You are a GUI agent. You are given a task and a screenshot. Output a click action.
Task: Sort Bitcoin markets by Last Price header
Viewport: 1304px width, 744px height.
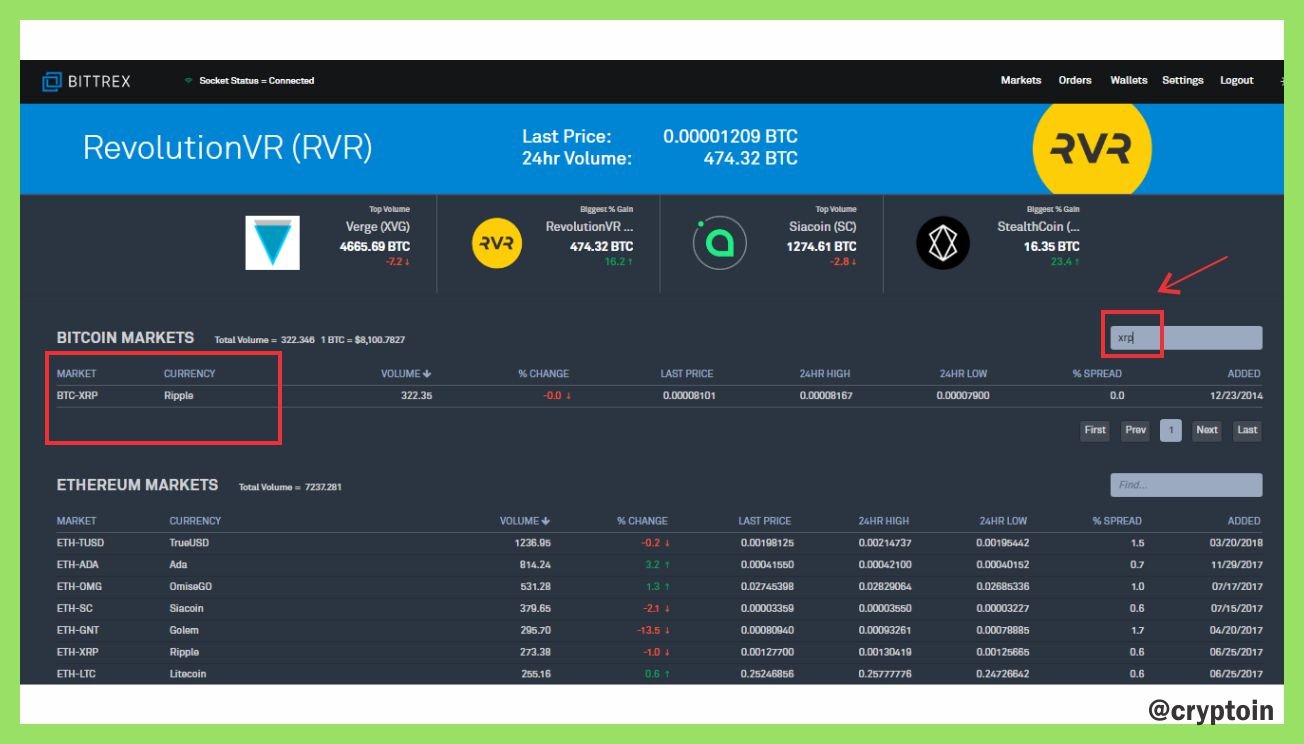coord(687,374)
